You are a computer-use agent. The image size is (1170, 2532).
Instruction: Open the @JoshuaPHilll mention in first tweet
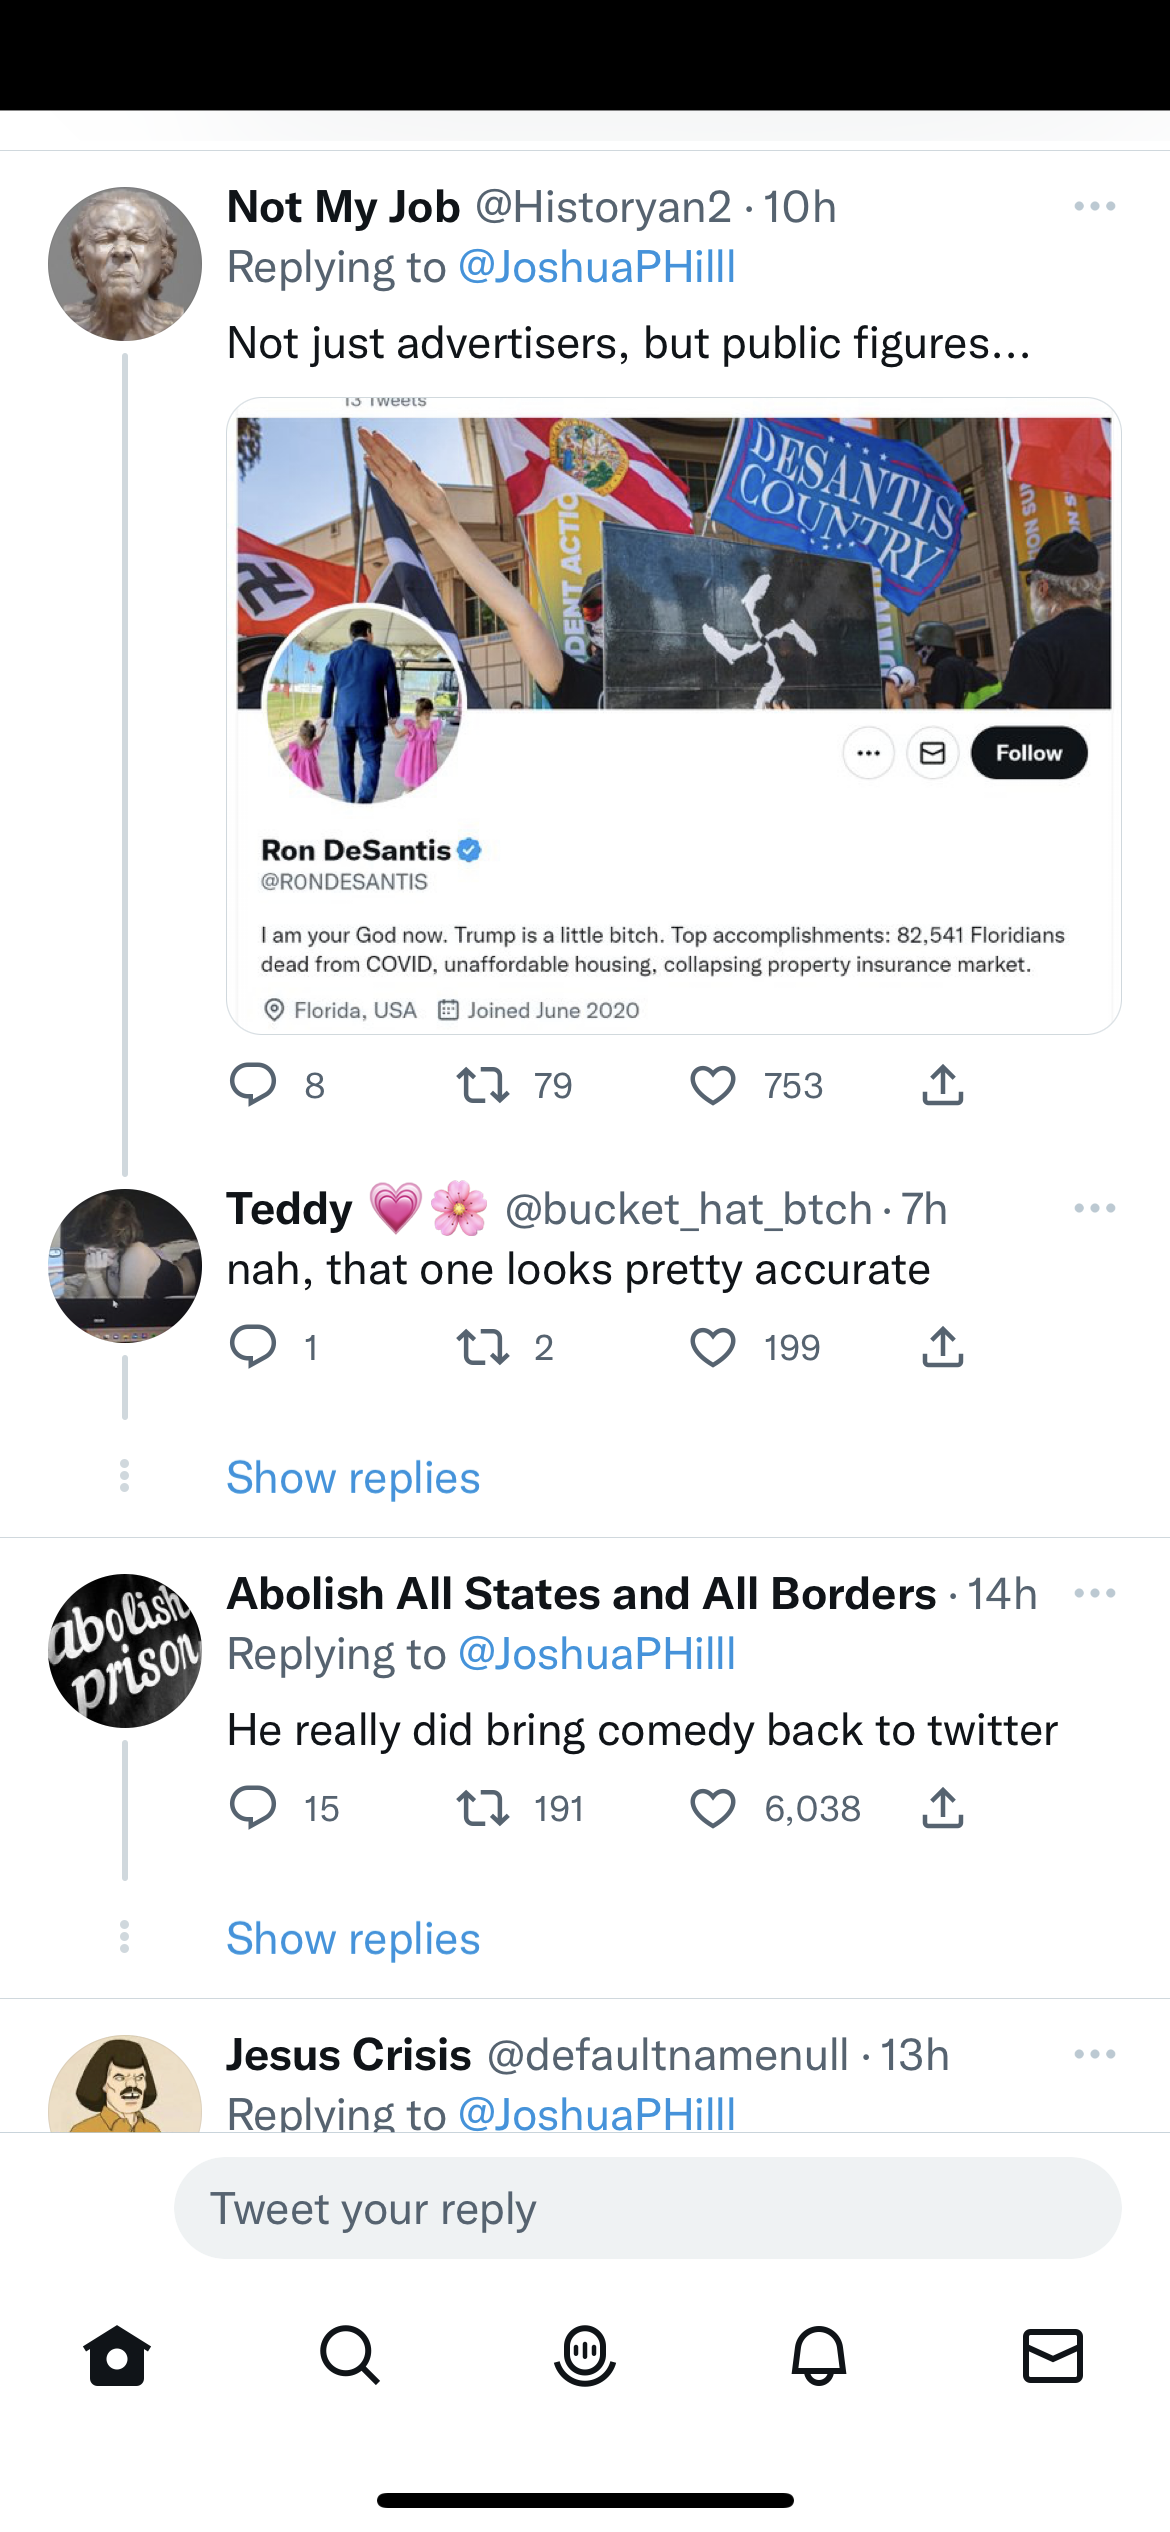click(596, 268)
